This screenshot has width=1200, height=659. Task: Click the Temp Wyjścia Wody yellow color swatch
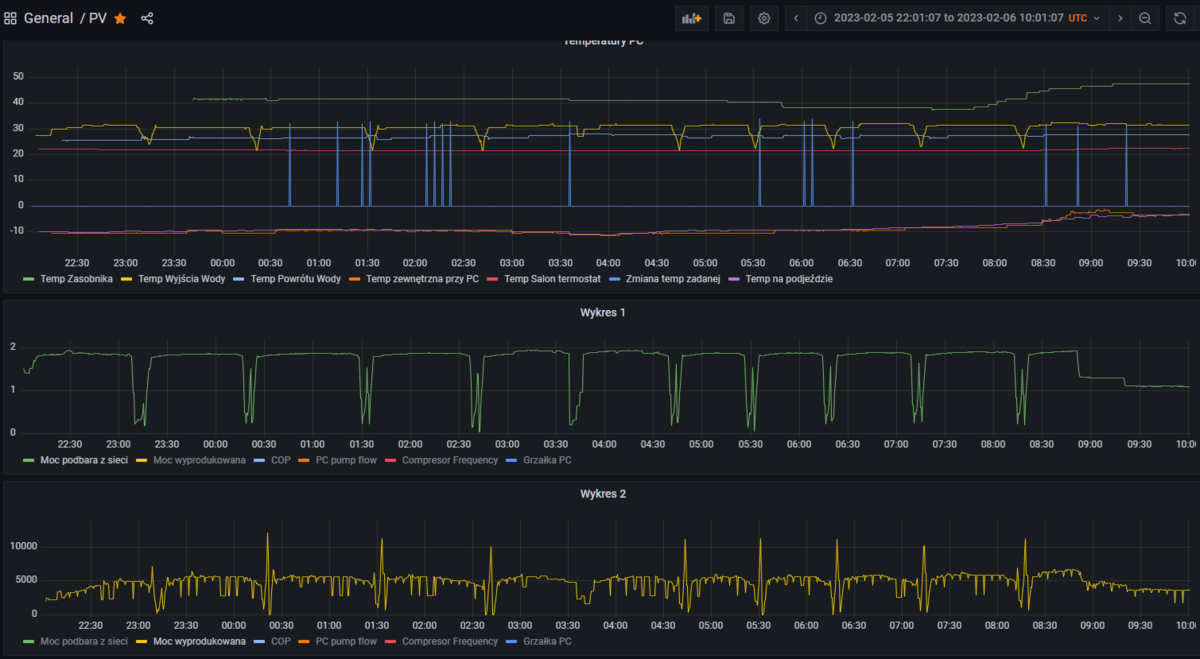pyautogui.click(x=129, y=279)
